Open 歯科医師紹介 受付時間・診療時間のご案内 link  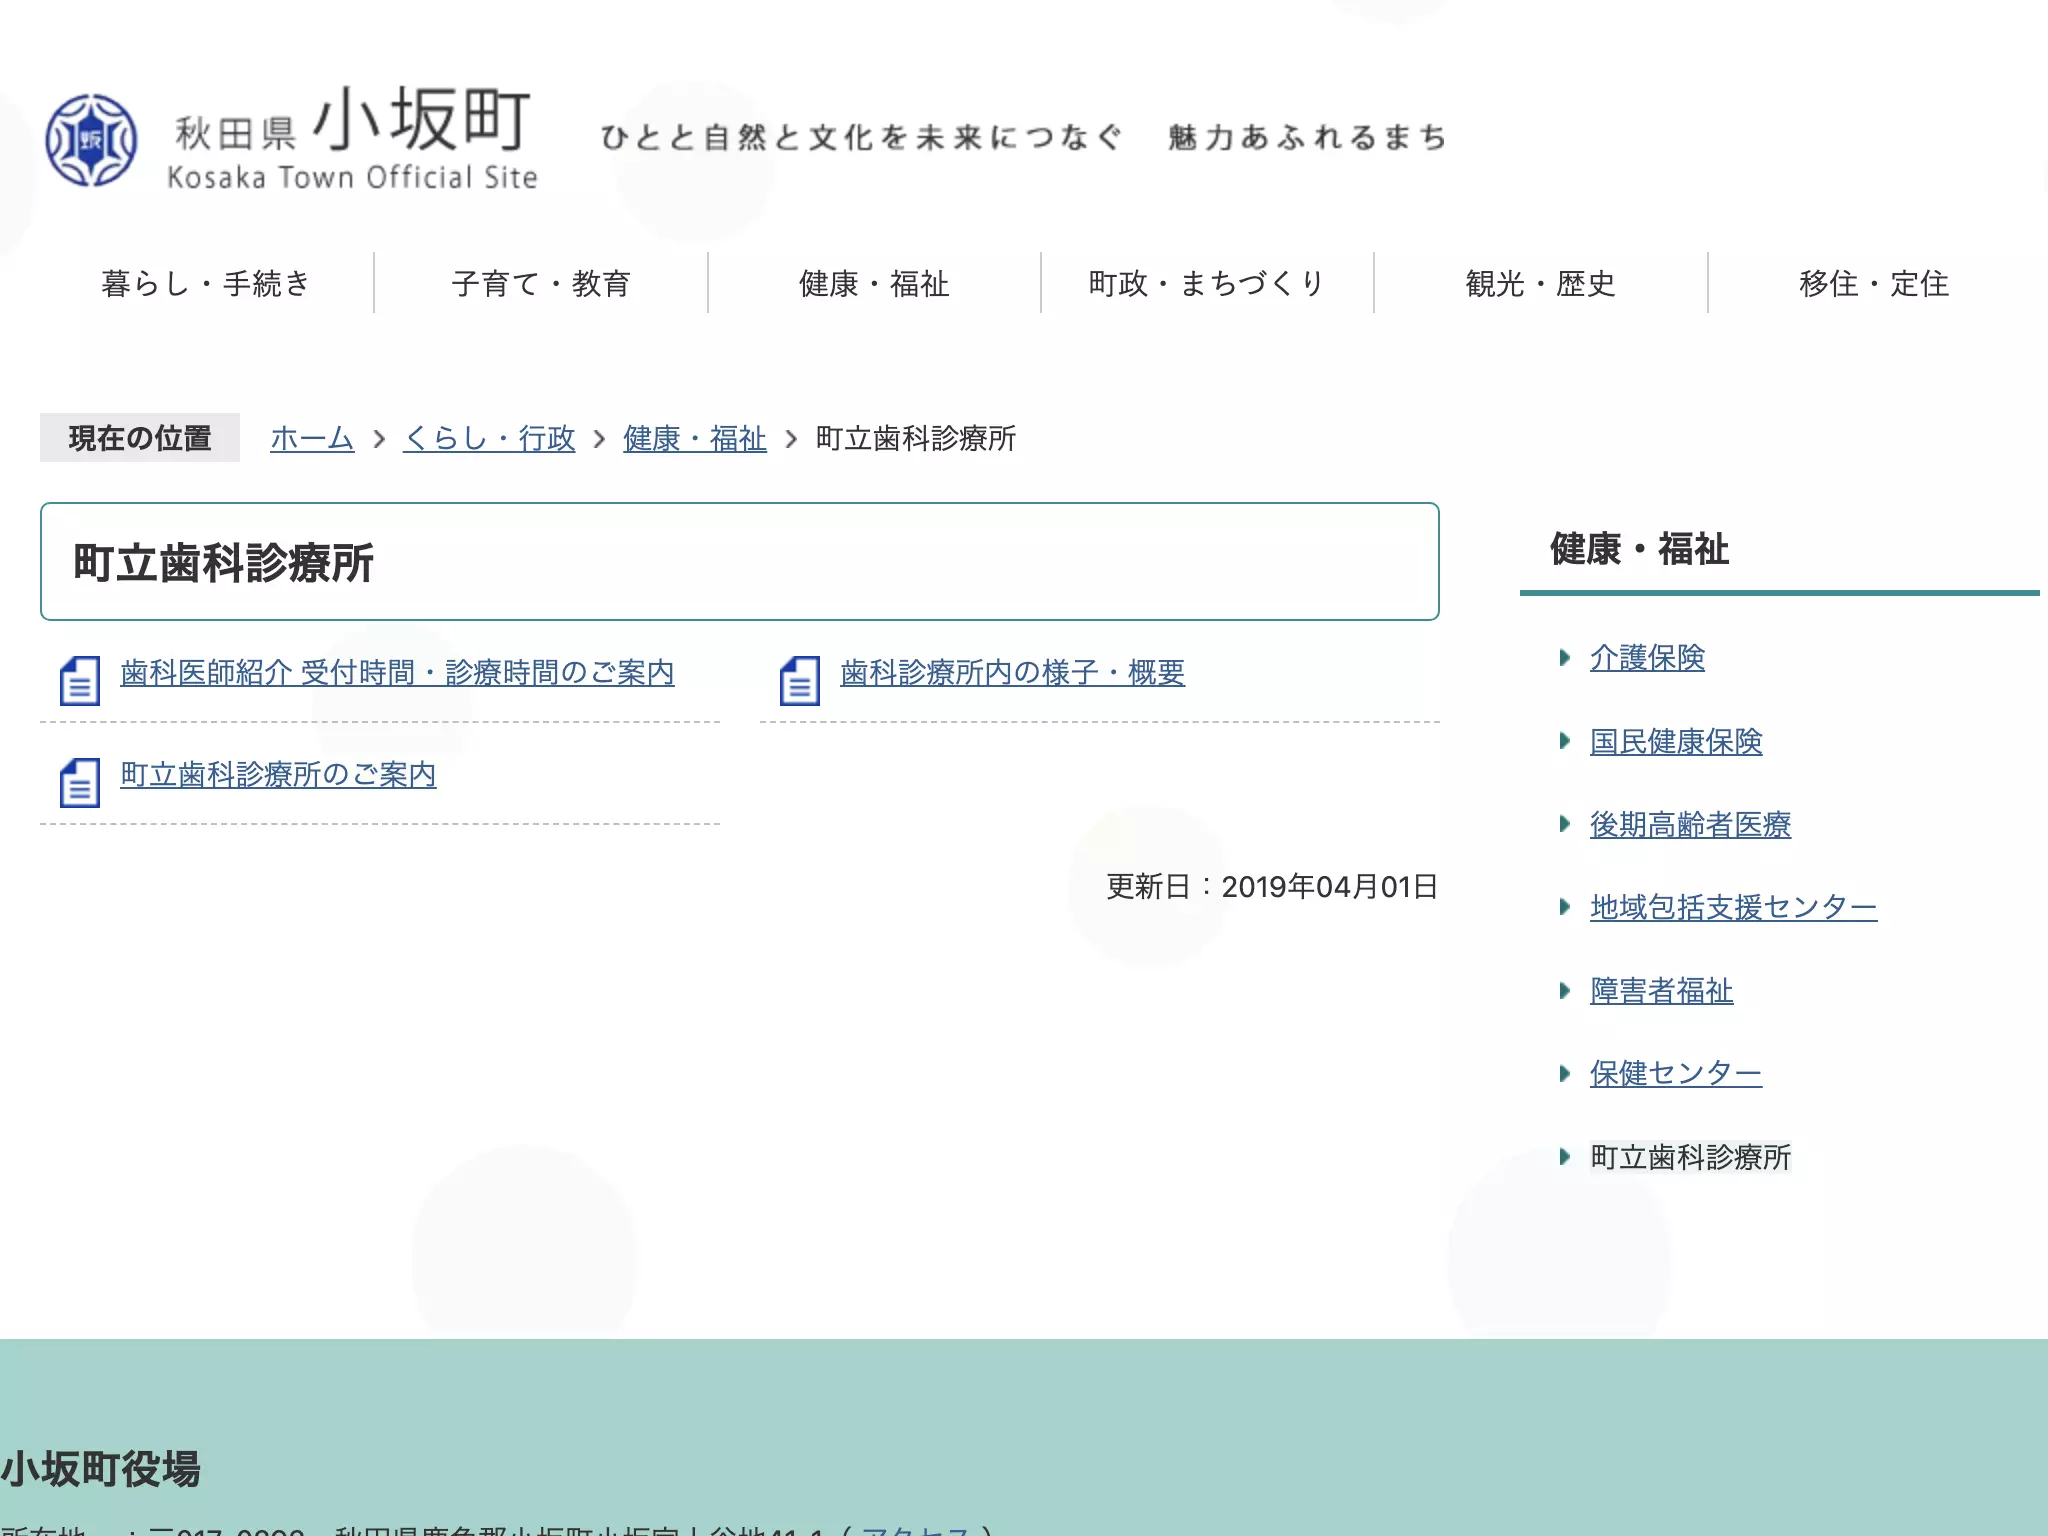point(397,672)
